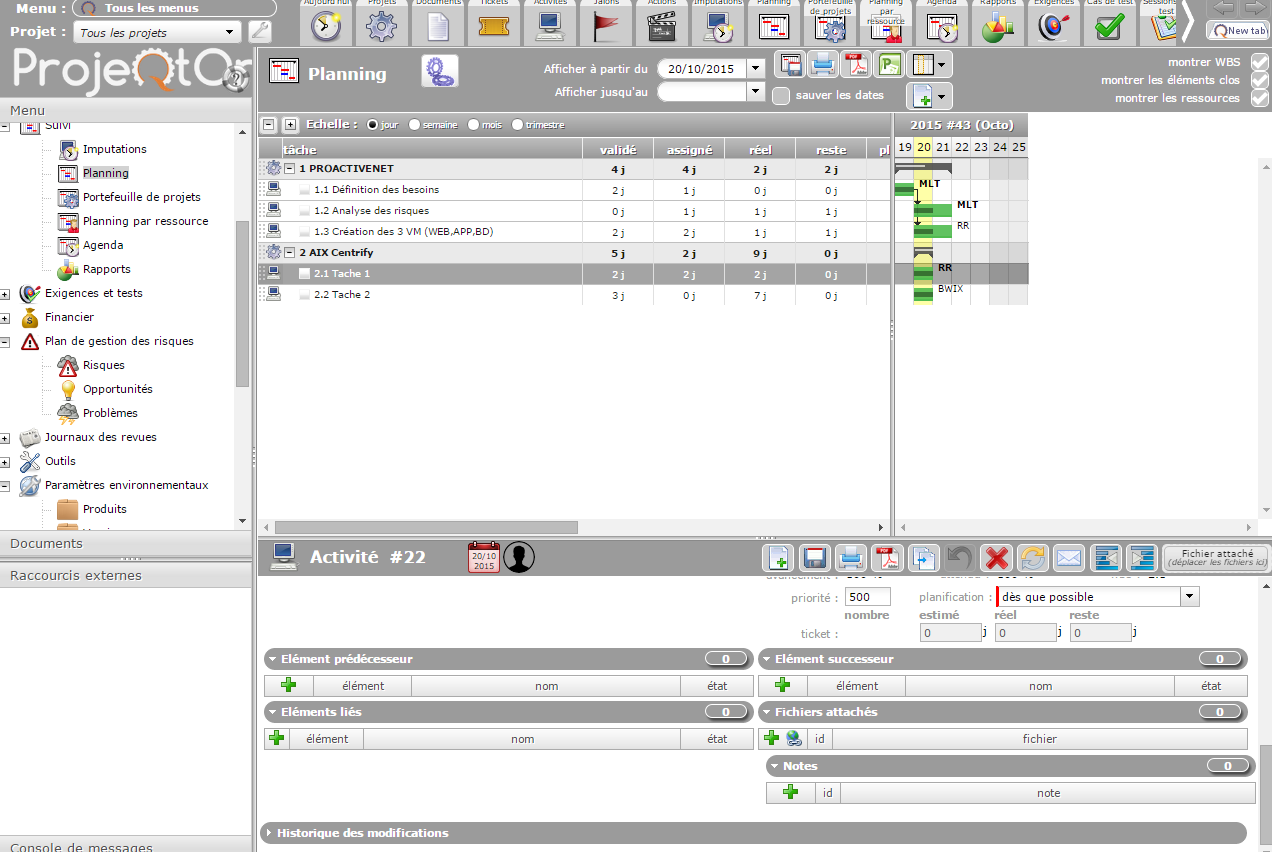The height and width of the screenshot is (852, 1272).
Task: Enable the 'sauver les dates' checkbox
Action: 781,95
